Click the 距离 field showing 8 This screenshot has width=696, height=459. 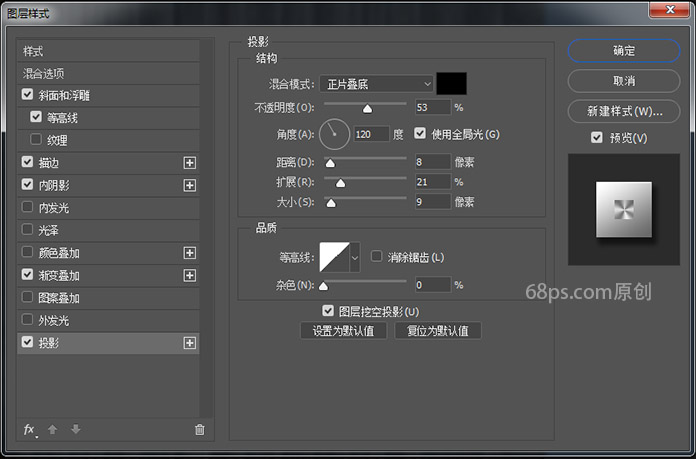point(433,162)
